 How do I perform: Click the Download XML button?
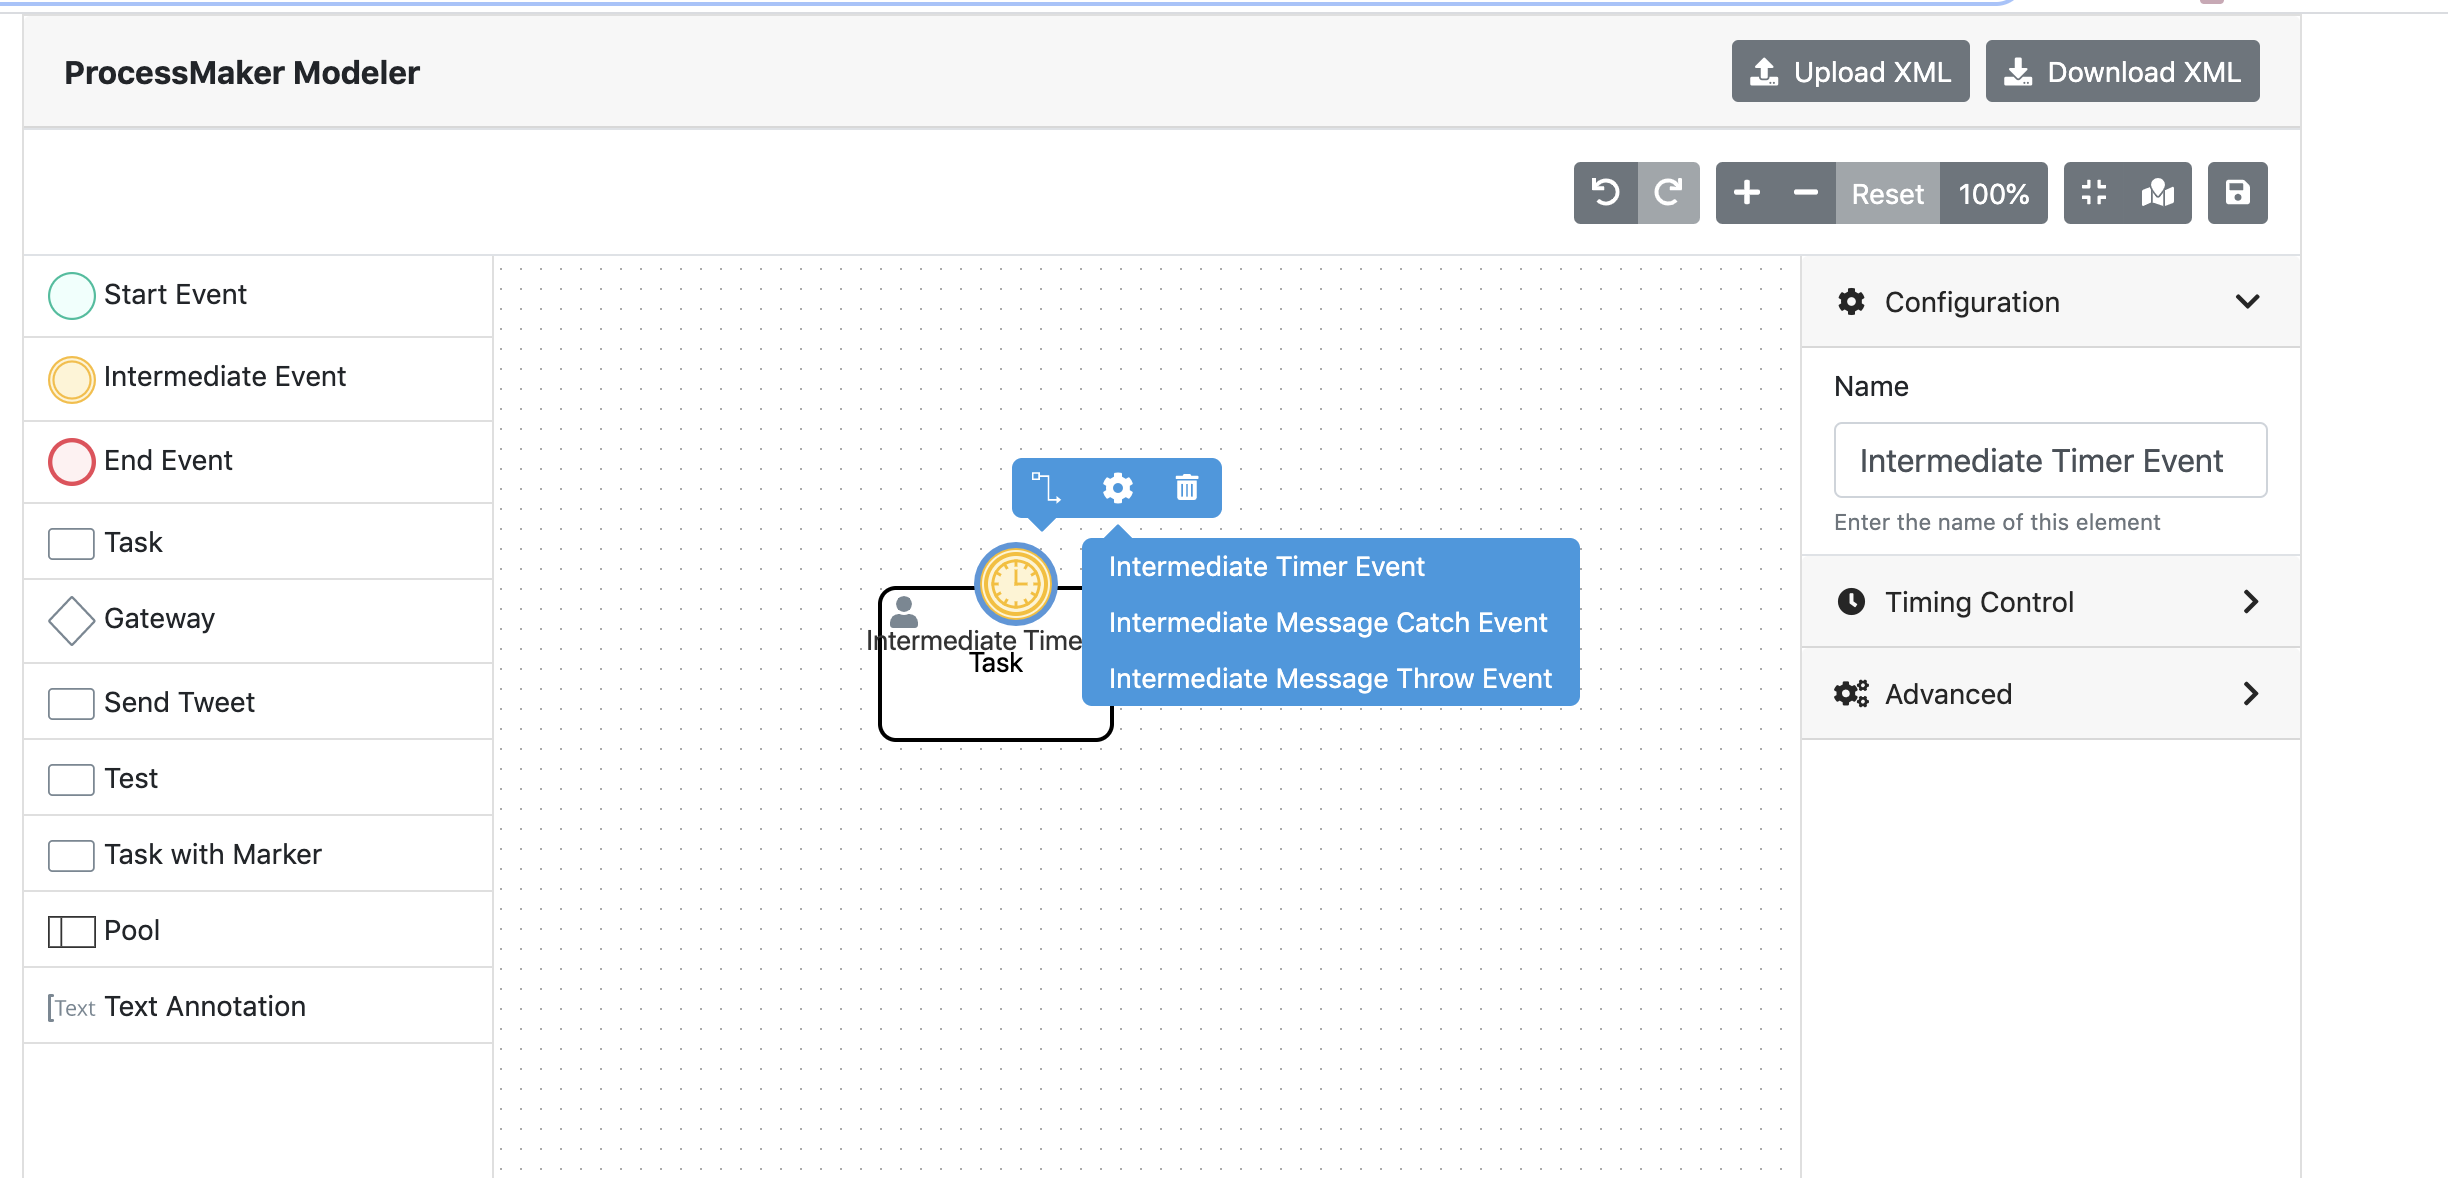tap(2122, 71)
